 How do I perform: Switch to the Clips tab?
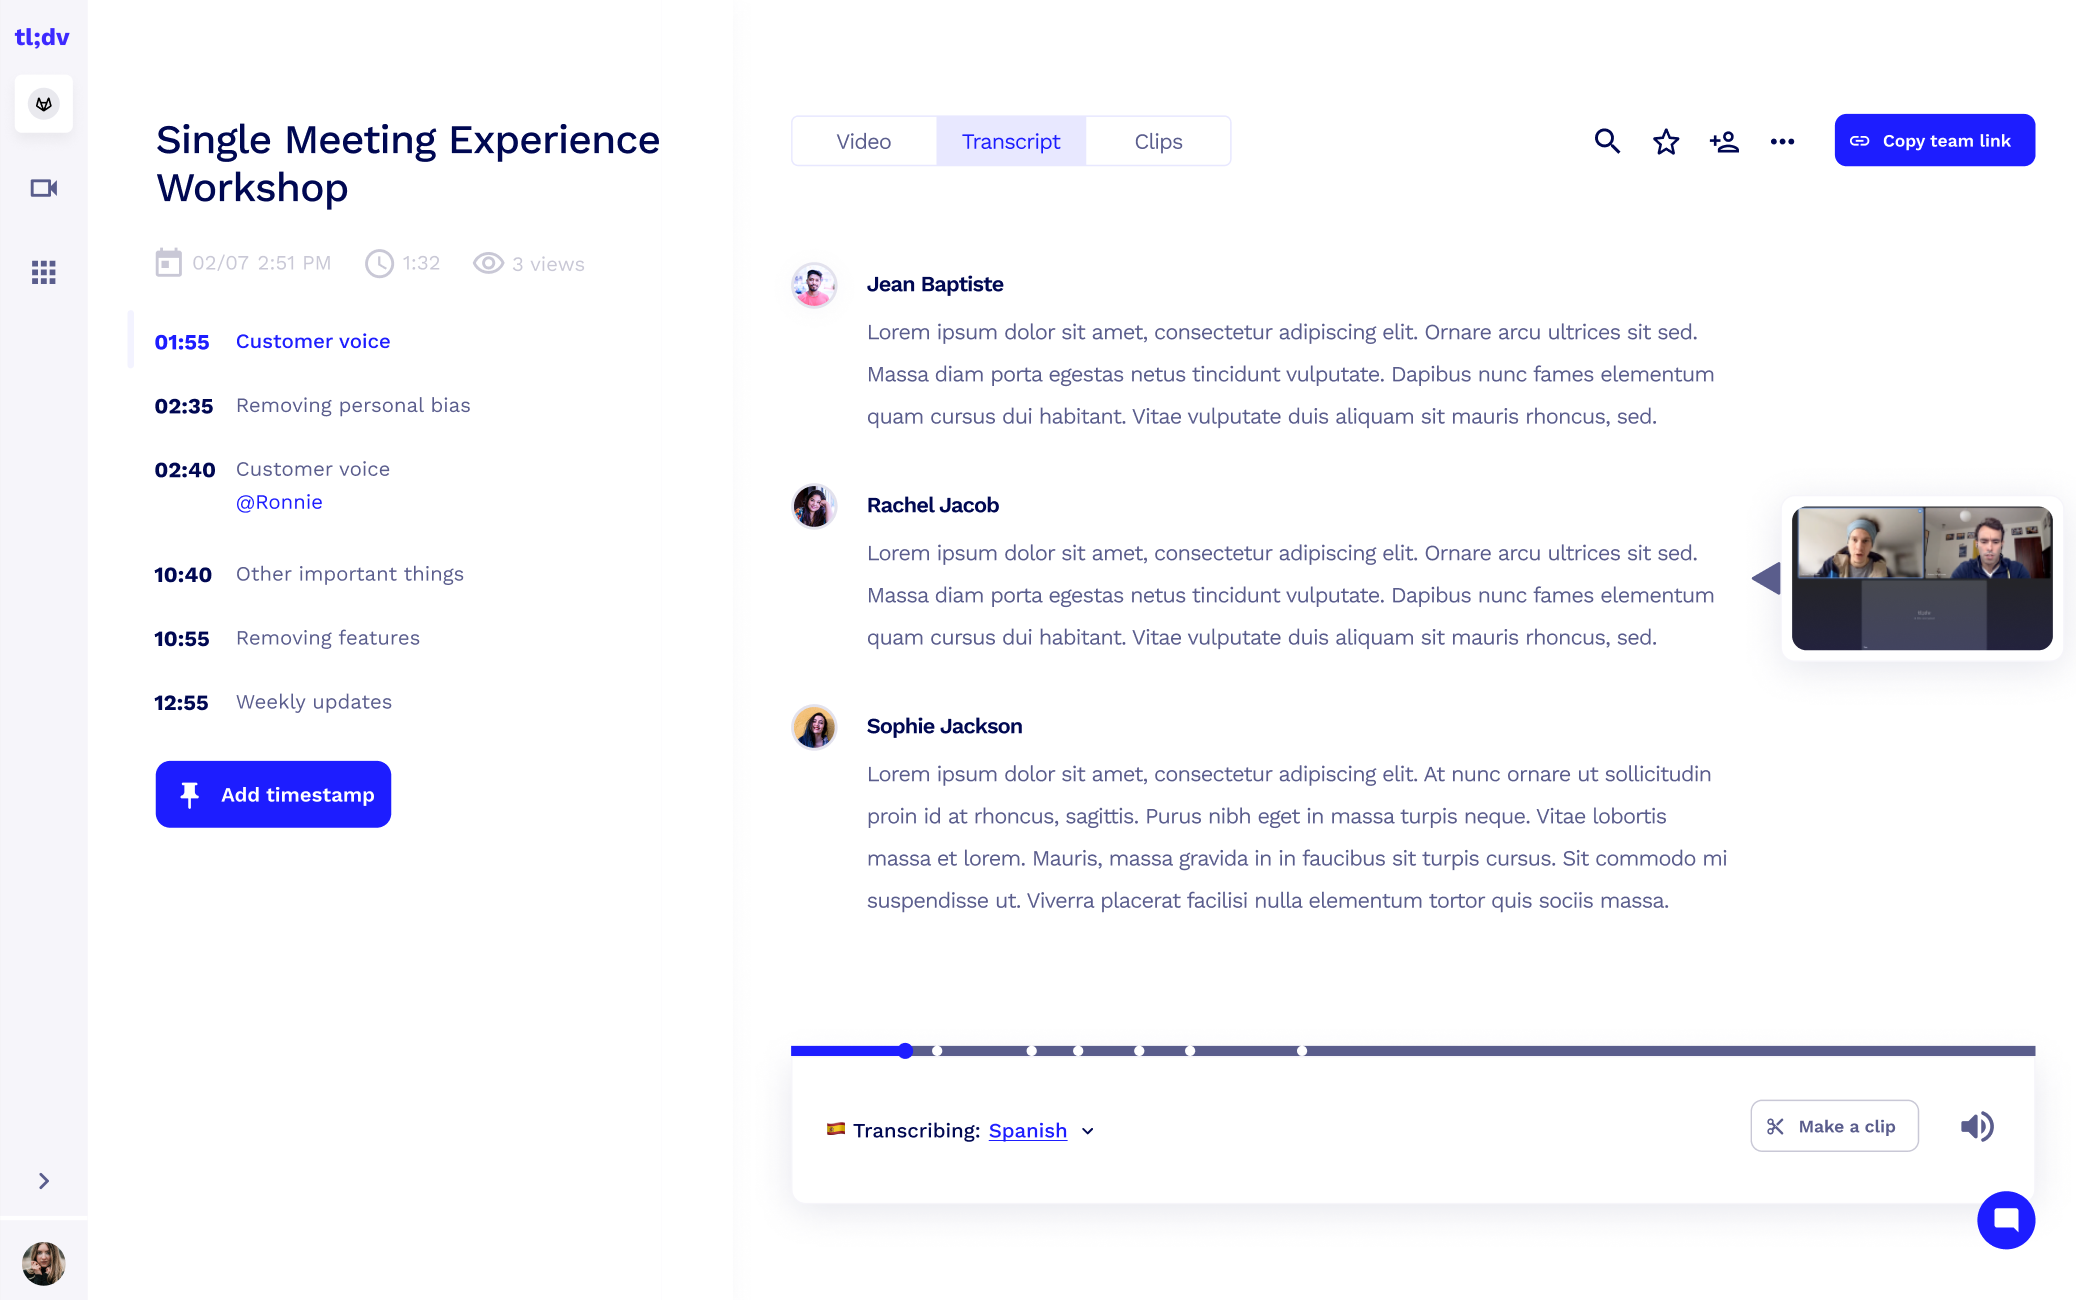point(1158,142)
